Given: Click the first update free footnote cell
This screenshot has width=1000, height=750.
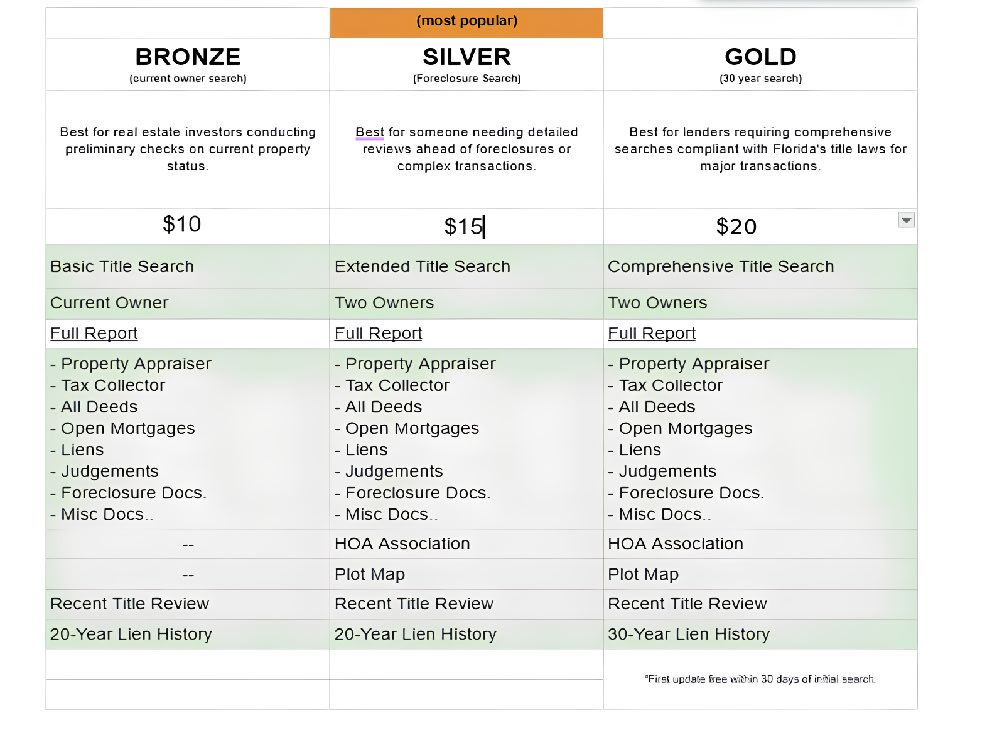Looking at the screenshot, I should 760,679.
